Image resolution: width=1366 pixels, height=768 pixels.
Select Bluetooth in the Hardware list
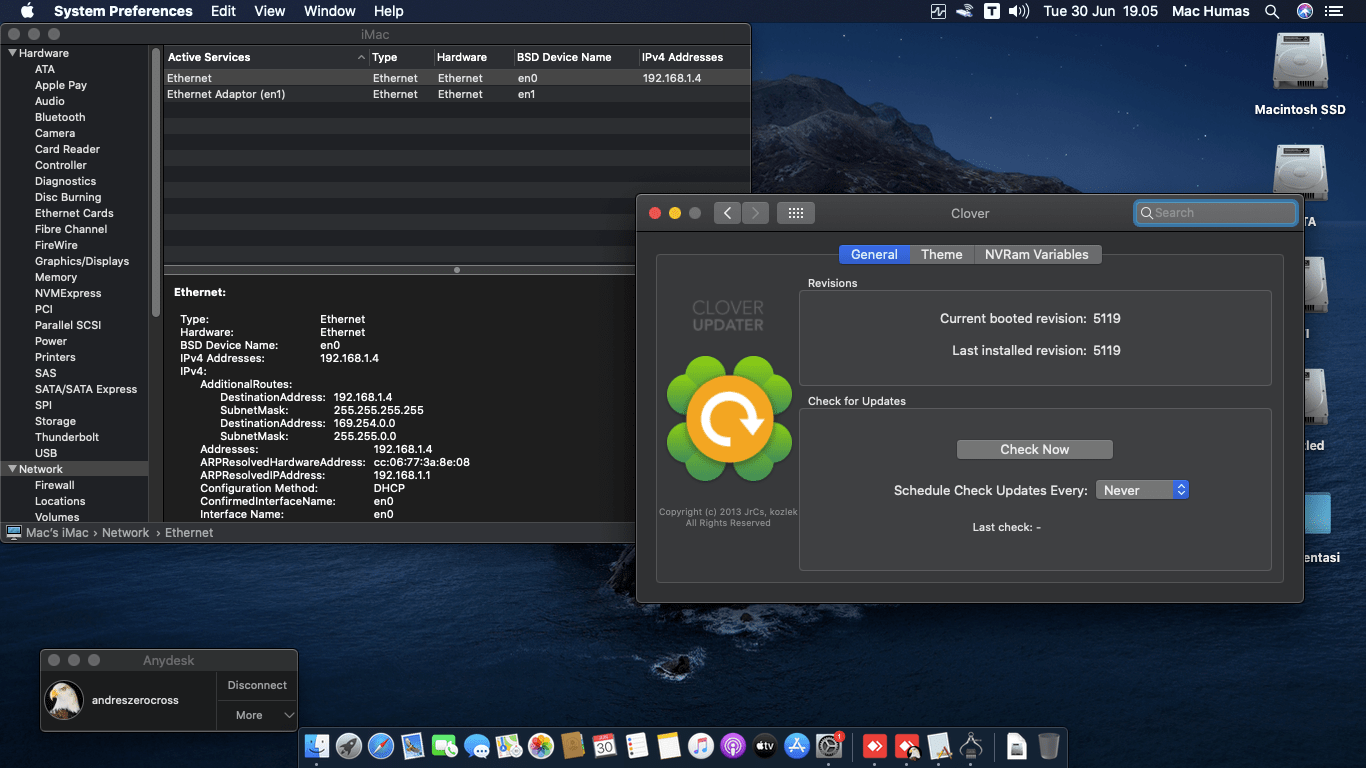click(x=60, y=117)
